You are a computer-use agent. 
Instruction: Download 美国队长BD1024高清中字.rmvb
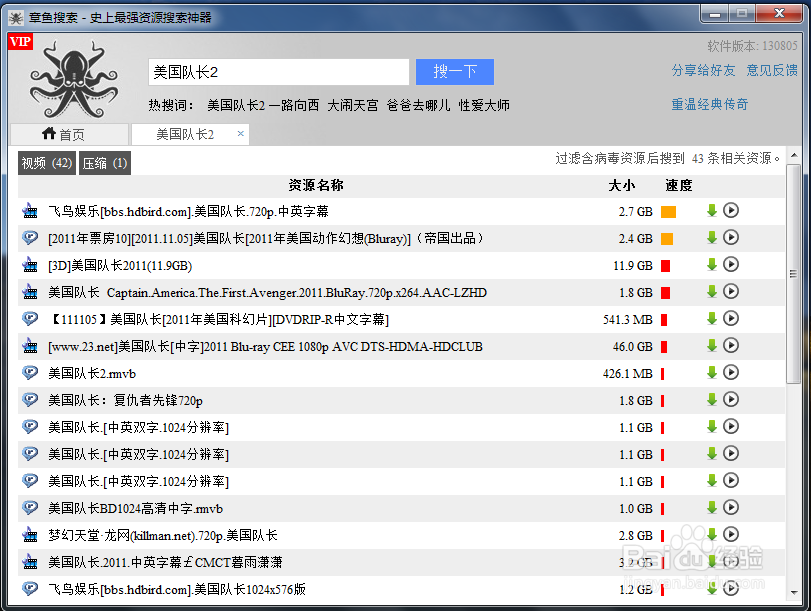coord(712,508)
